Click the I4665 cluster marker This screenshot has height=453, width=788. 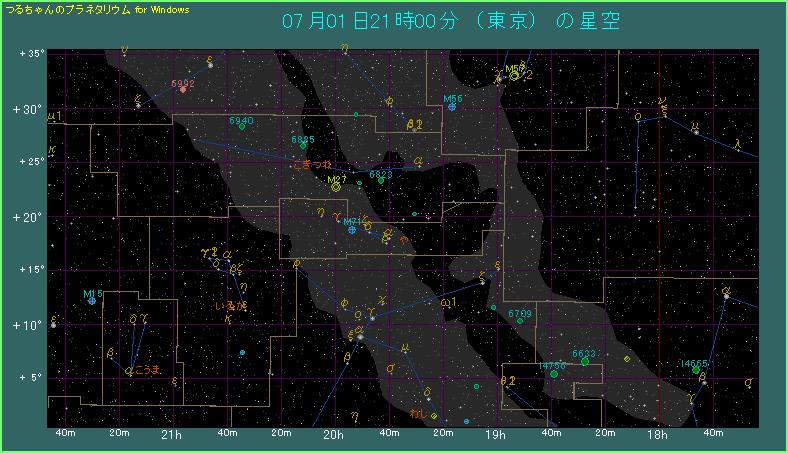[695, 371]
